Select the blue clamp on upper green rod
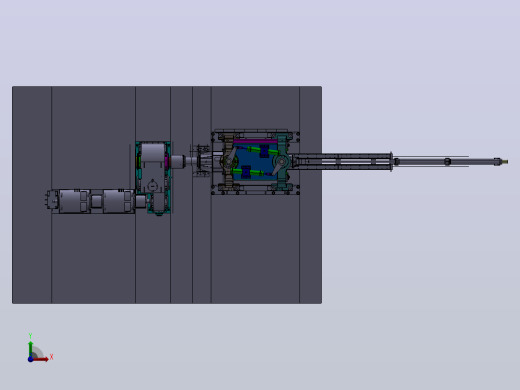The height and width of the screenshot is (390, 520). 264,151
